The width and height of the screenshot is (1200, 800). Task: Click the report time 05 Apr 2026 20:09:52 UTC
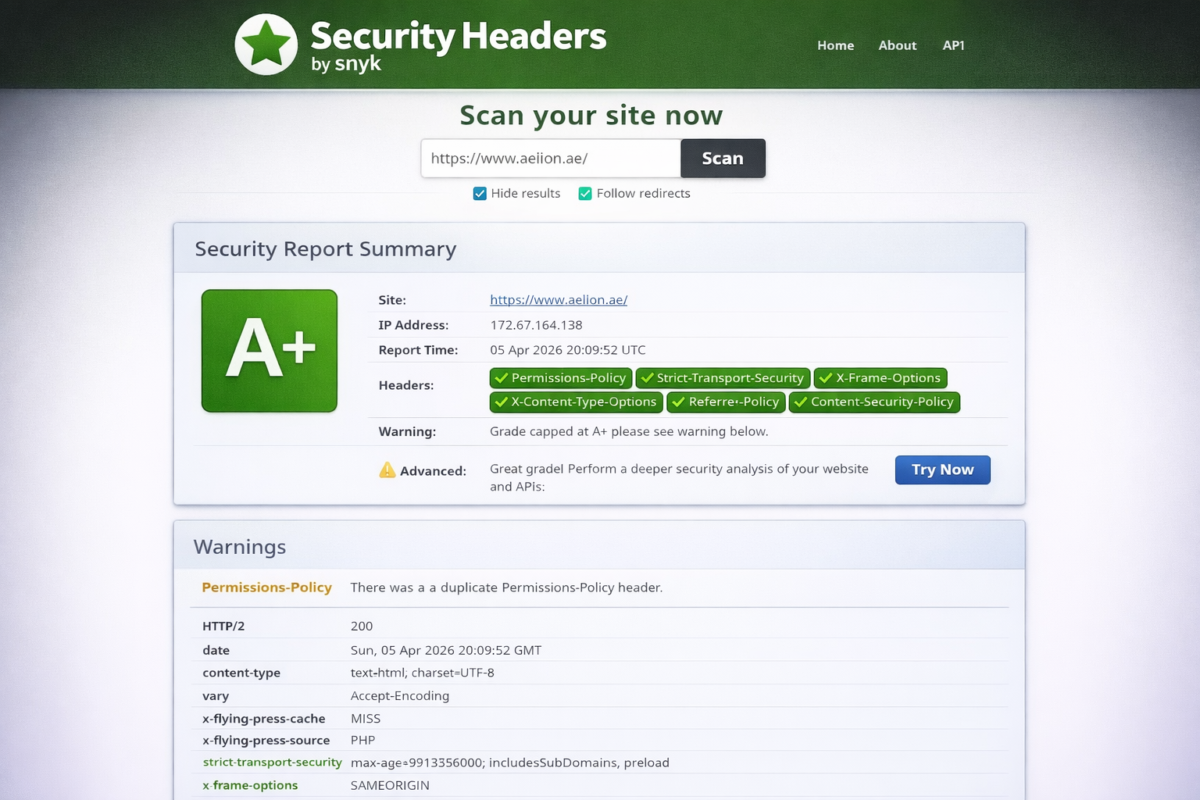coord(568,350)
